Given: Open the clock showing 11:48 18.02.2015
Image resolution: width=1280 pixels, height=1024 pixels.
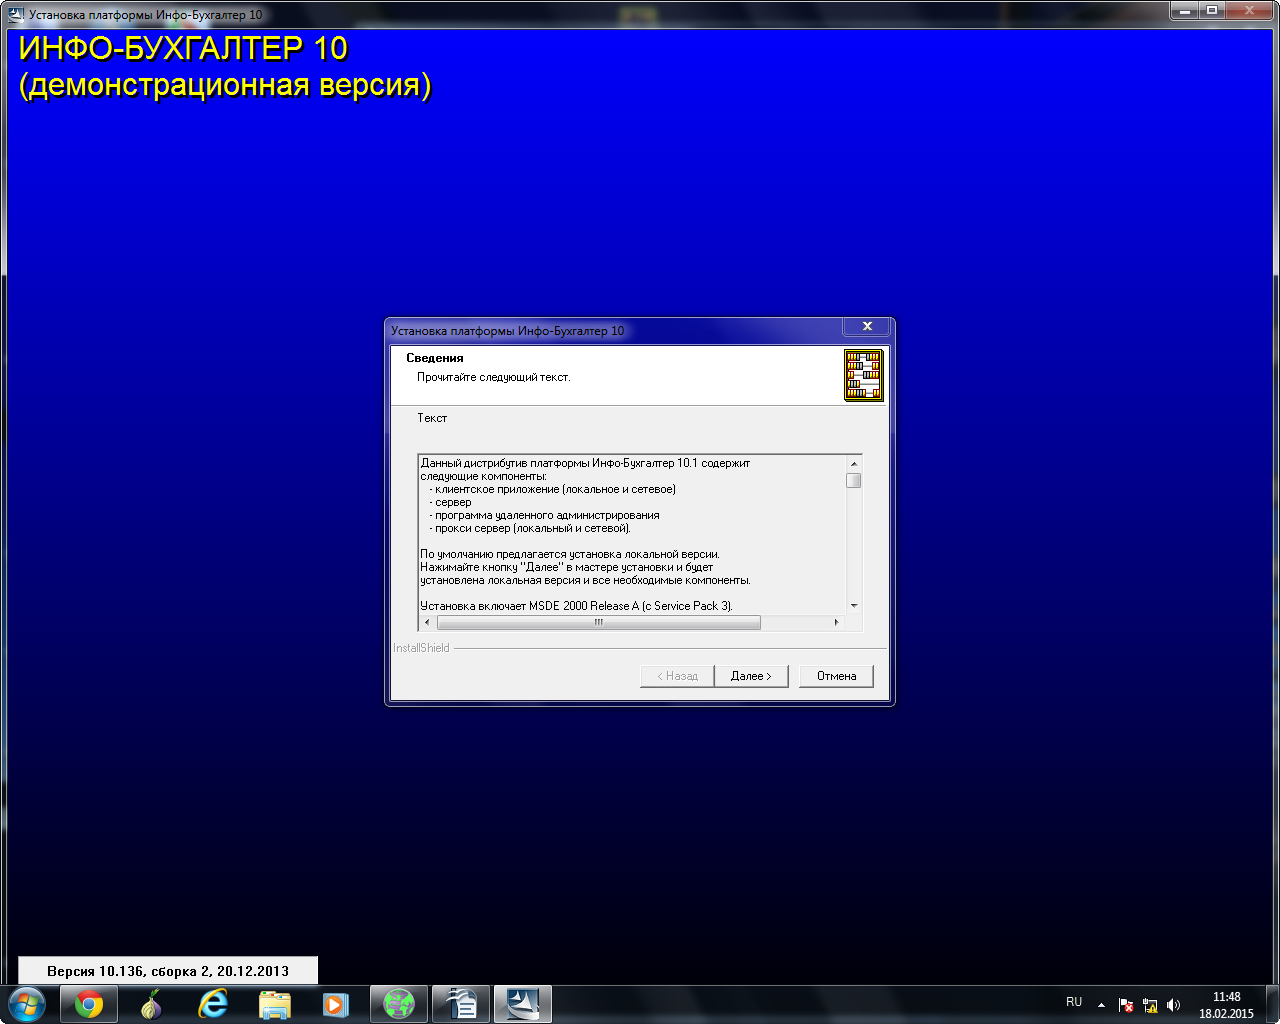Looking at the screenshot, I should [1226, 1005].
